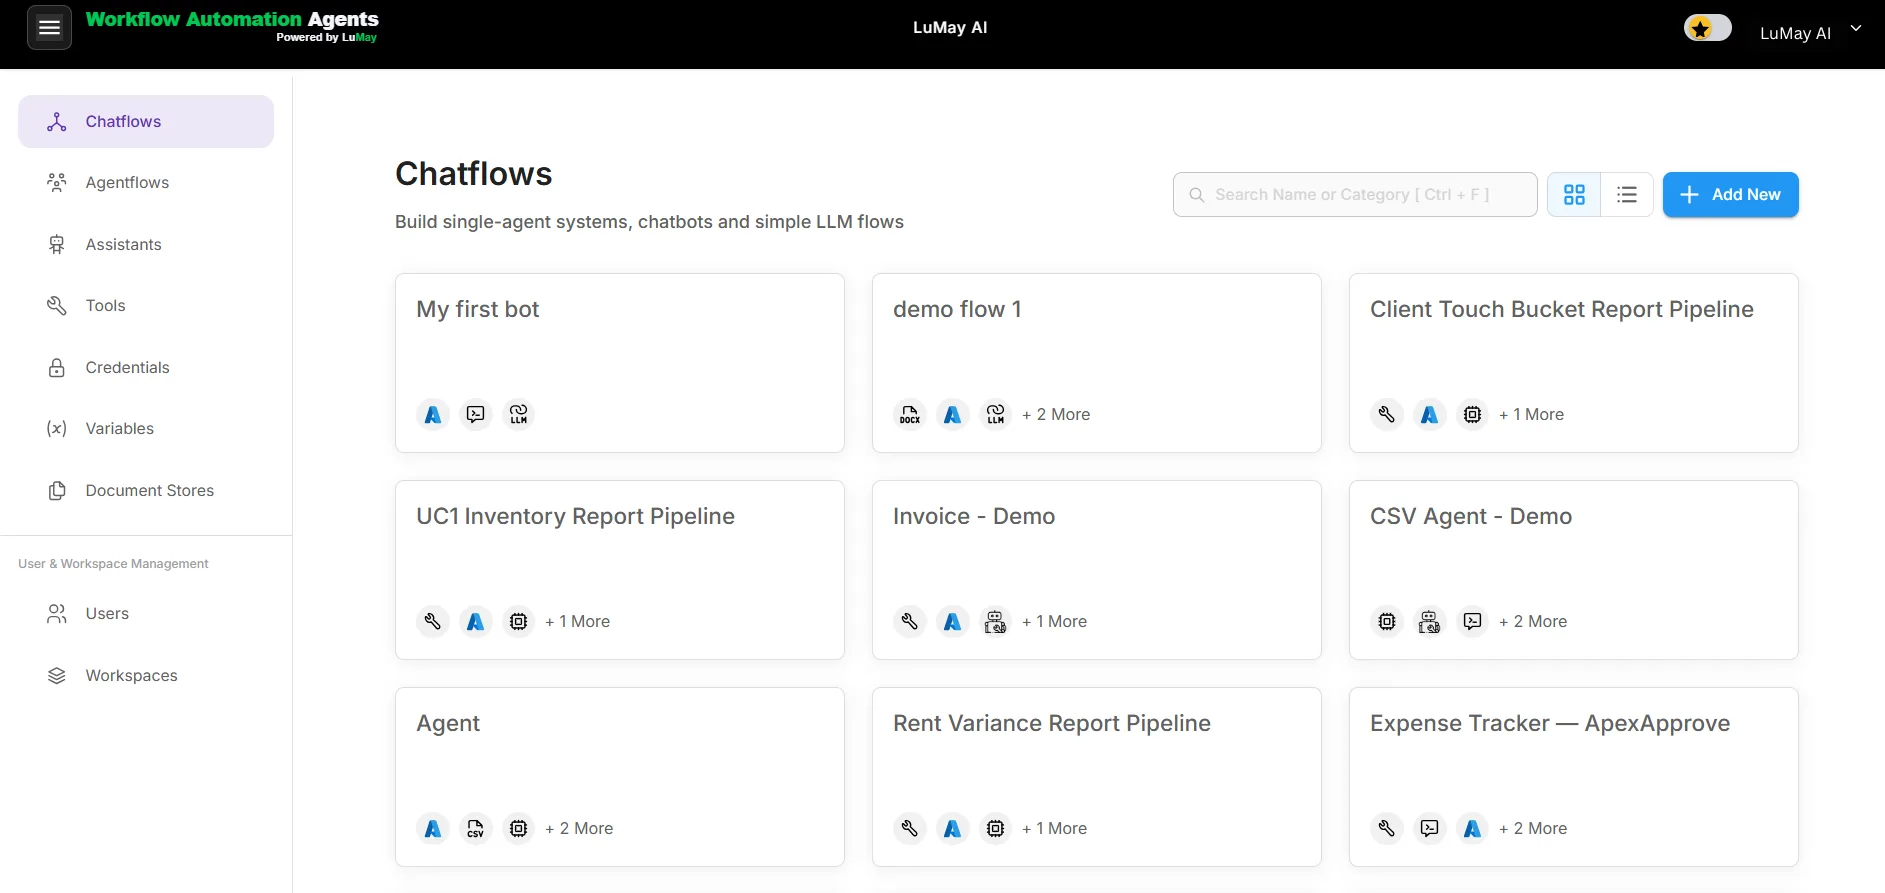Click the CSV file icon on Agent card

(x=476, y=828)
